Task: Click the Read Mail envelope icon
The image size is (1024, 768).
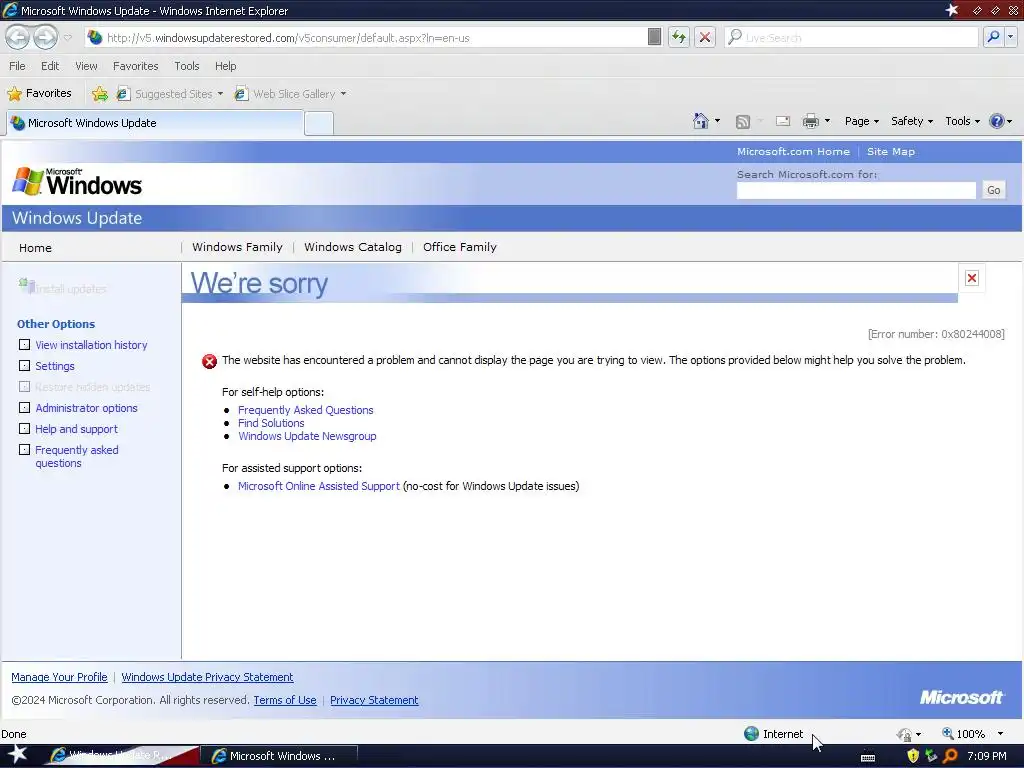Action: pos(782,121)
